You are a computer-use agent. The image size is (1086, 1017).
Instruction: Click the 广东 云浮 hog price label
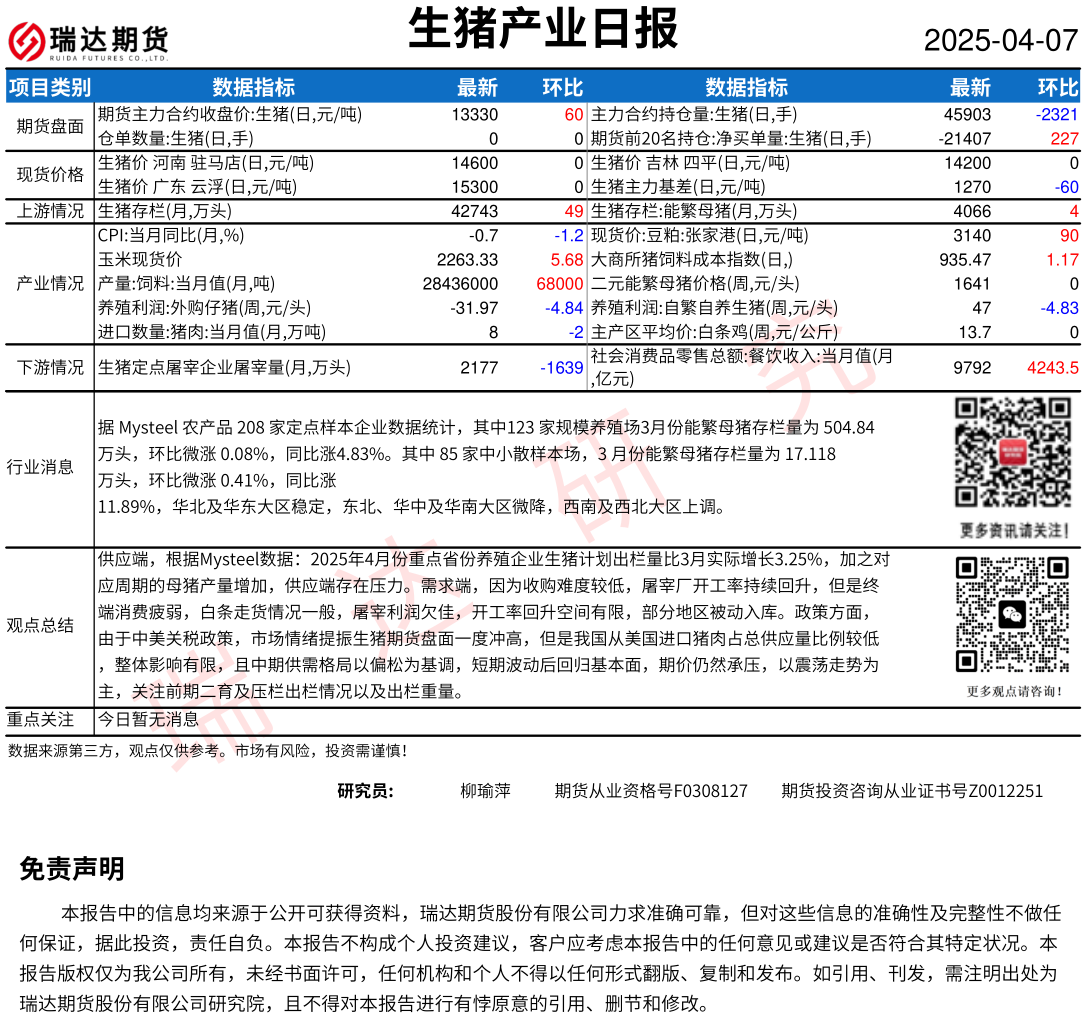click(197, 187)
